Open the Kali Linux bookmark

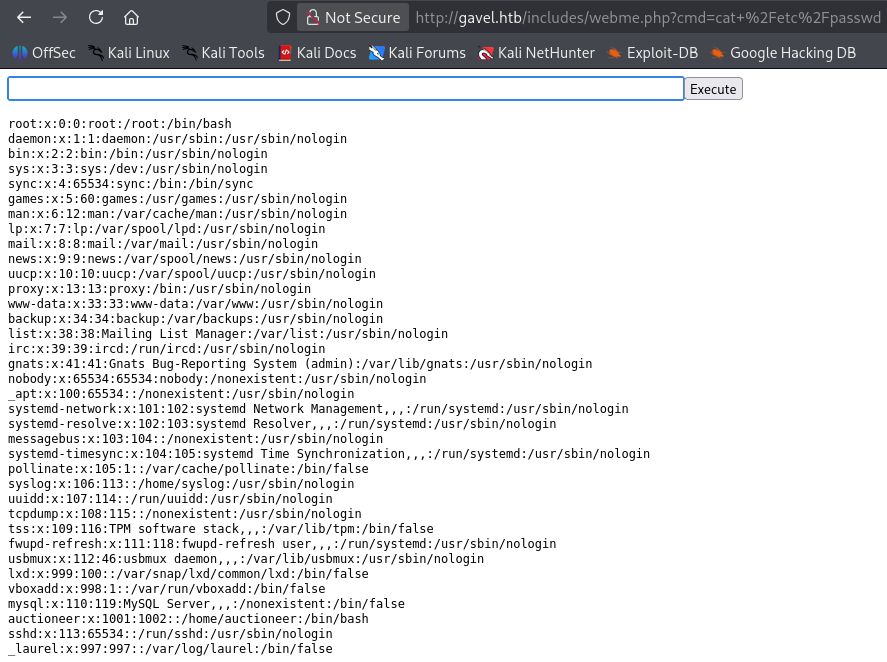click(128, 53)
